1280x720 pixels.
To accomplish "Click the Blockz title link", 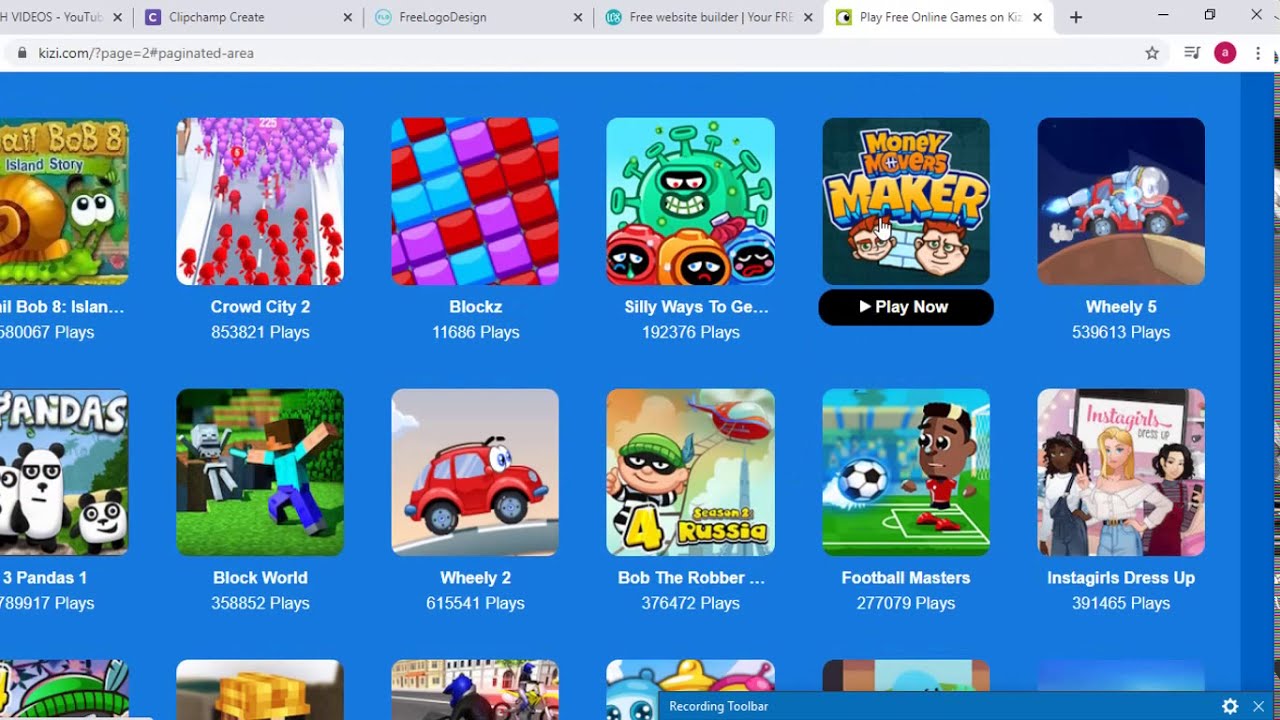I will pos(475,307).
